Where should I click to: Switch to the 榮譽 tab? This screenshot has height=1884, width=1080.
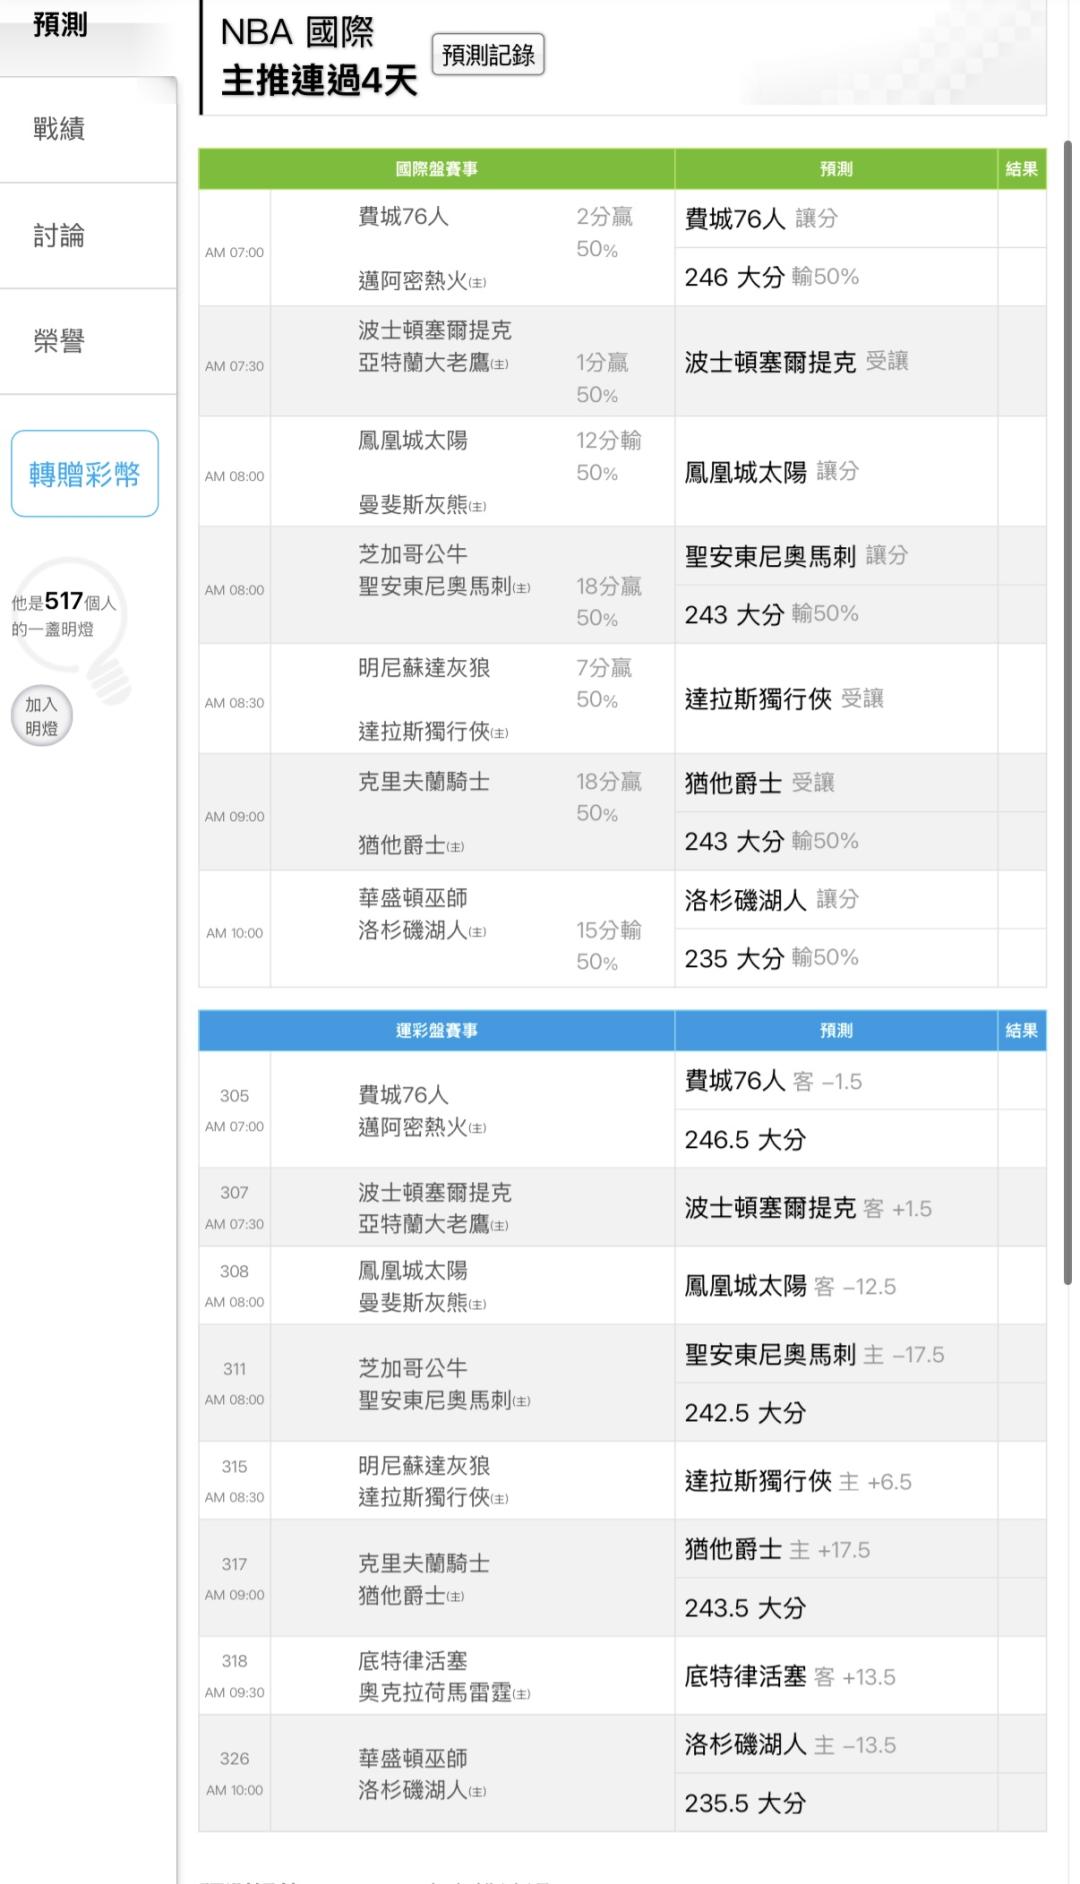(x=60, y=342)
